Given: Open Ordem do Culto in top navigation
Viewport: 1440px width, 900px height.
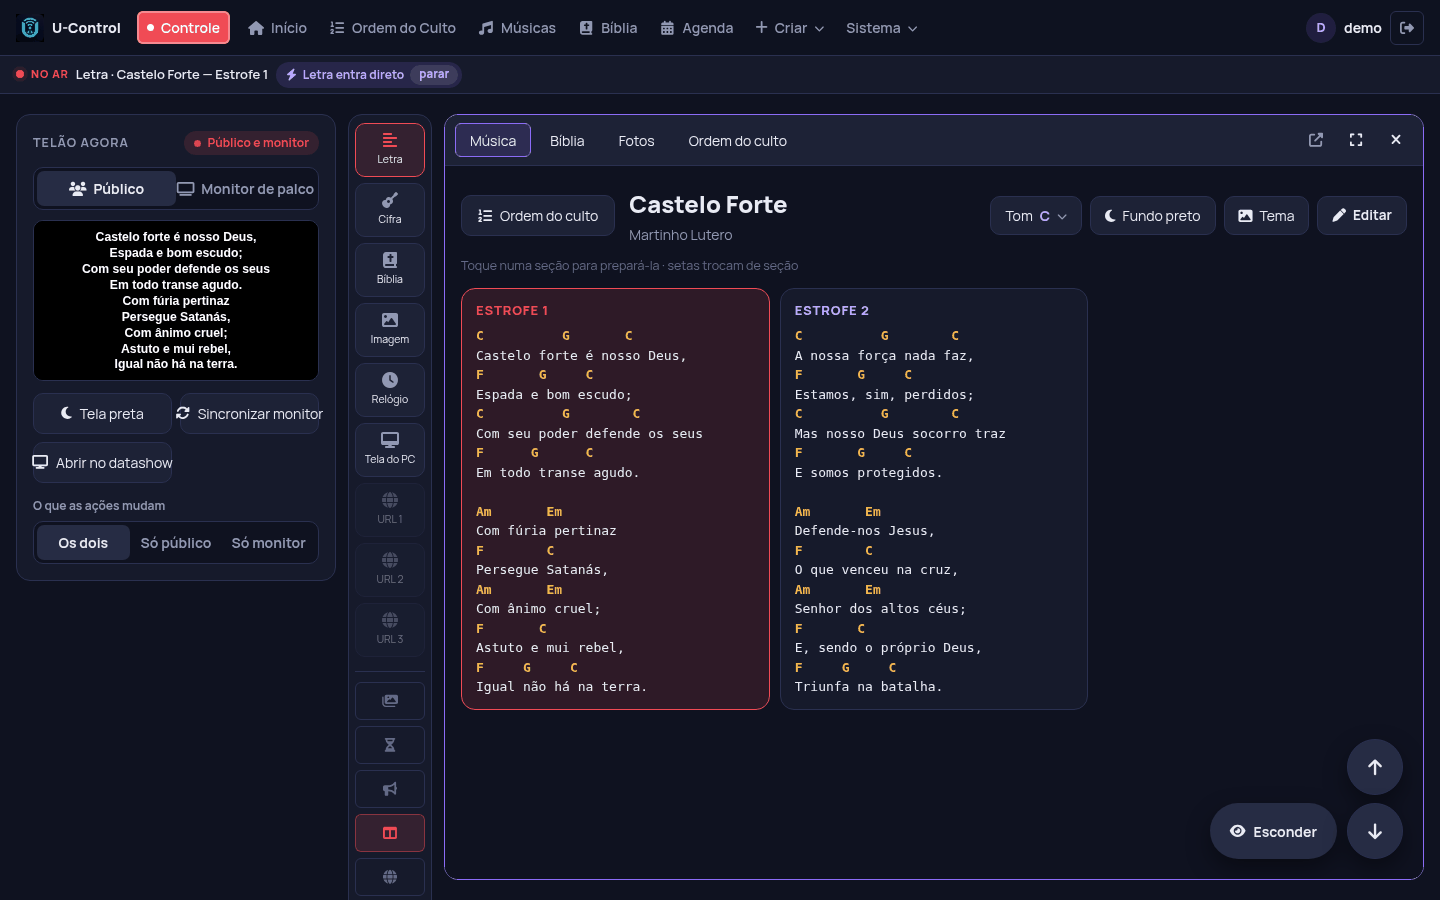Looking at the screenshot, I should [393, 28].
